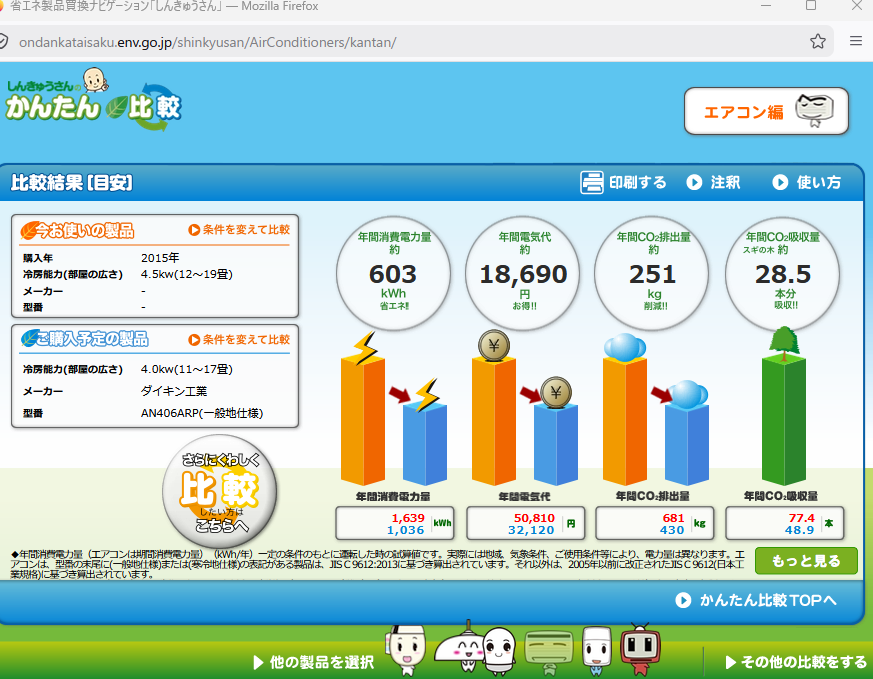Viewport: 873px width, 679px height.
Task: Click the address bar URL
Action: pos(207,42)
